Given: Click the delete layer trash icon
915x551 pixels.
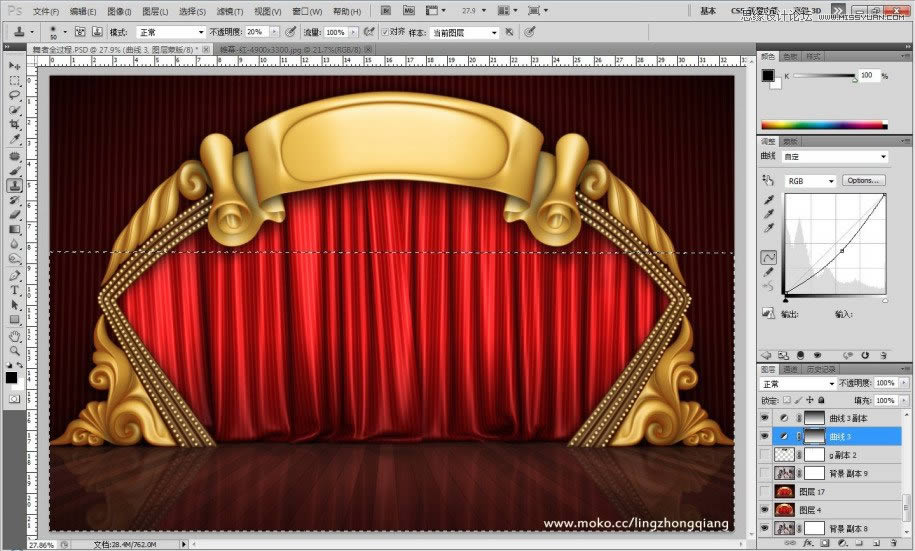Looking at the screenshot, I should (x=893, y=543).
